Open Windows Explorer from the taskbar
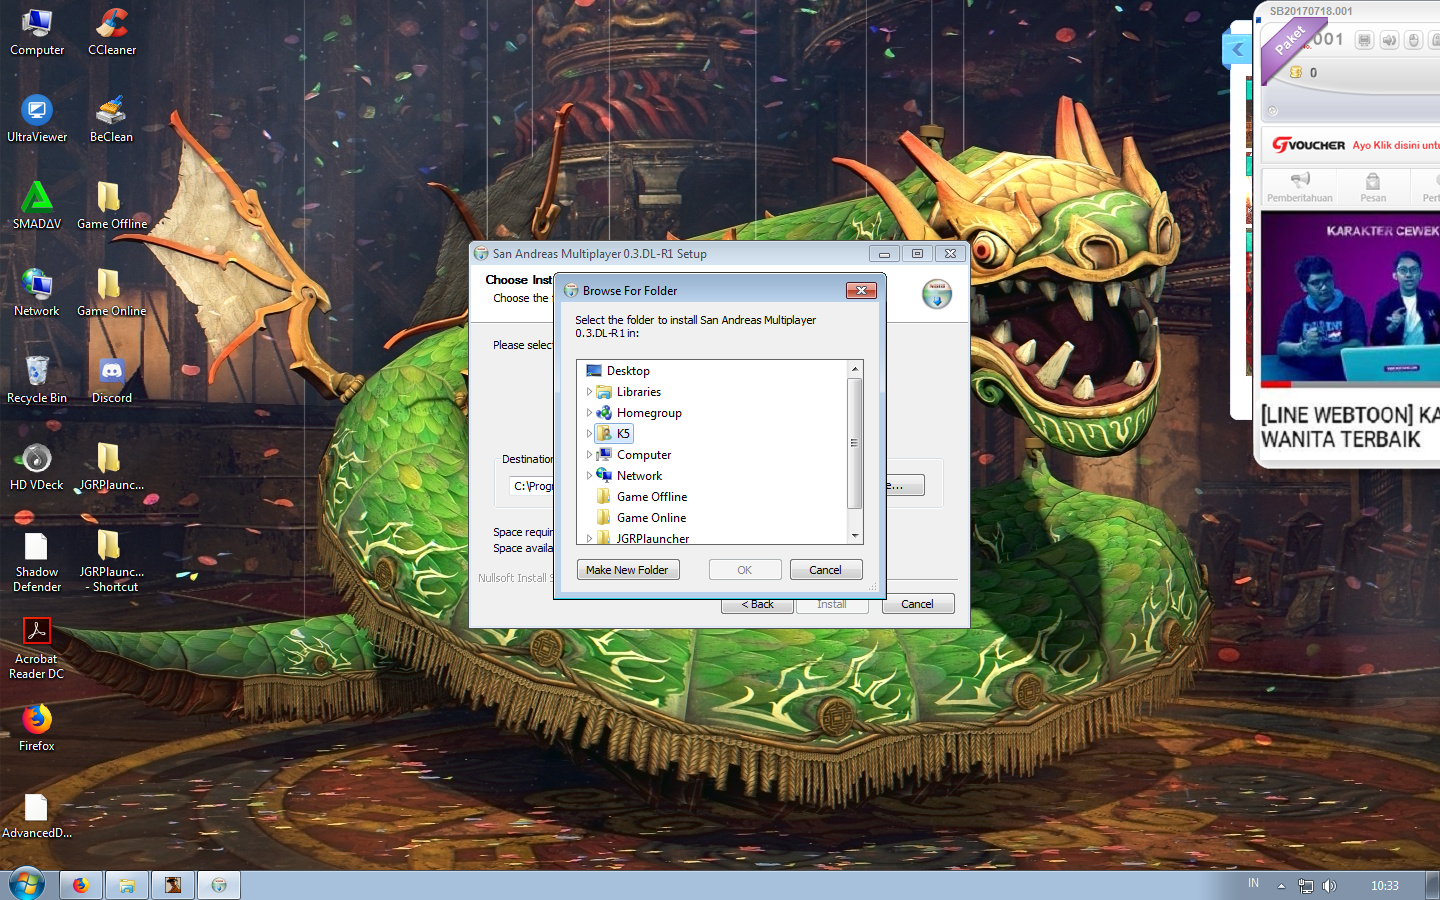 [x=127, y=885]
